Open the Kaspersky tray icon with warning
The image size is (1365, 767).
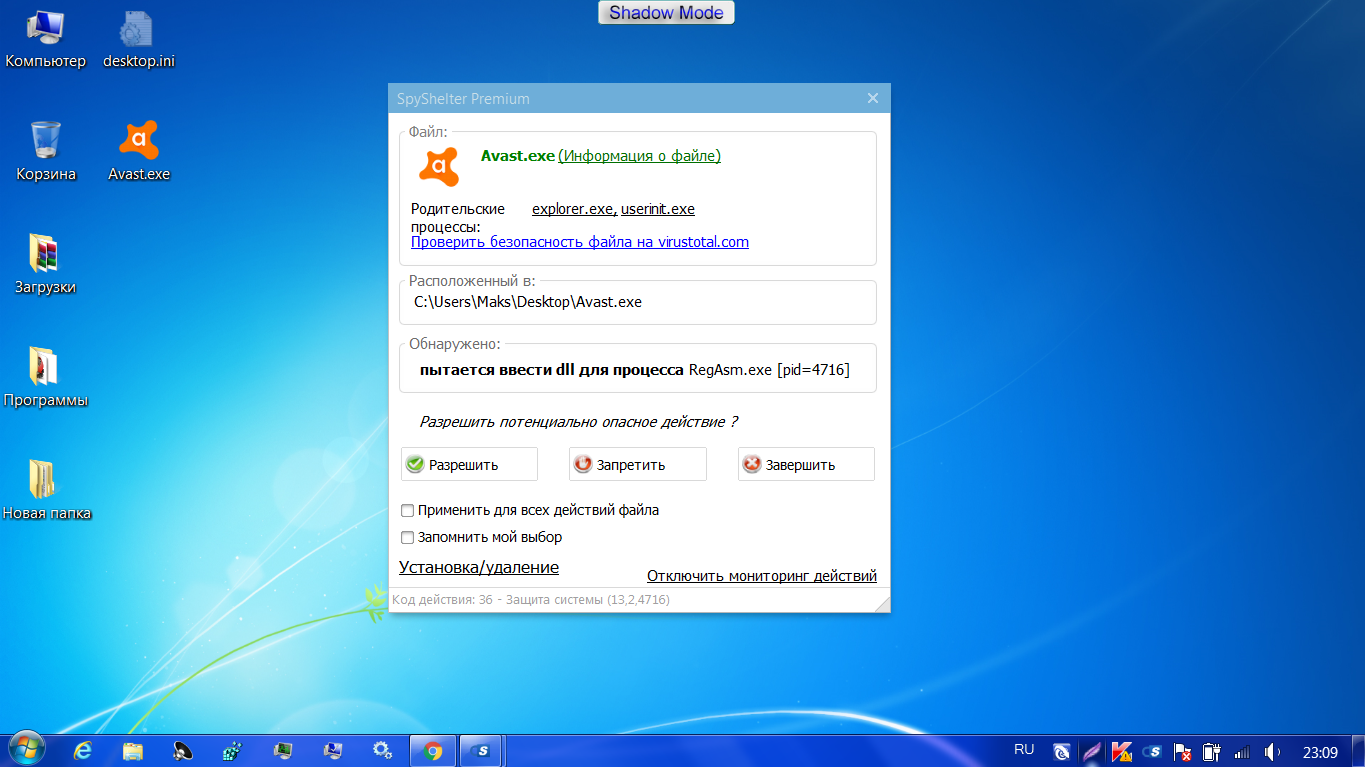coord(1122,751)
